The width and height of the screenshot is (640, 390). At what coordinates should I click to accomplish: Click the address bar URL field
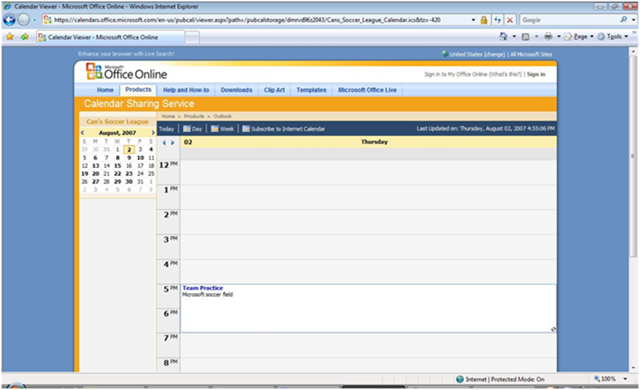click(256, 20)
